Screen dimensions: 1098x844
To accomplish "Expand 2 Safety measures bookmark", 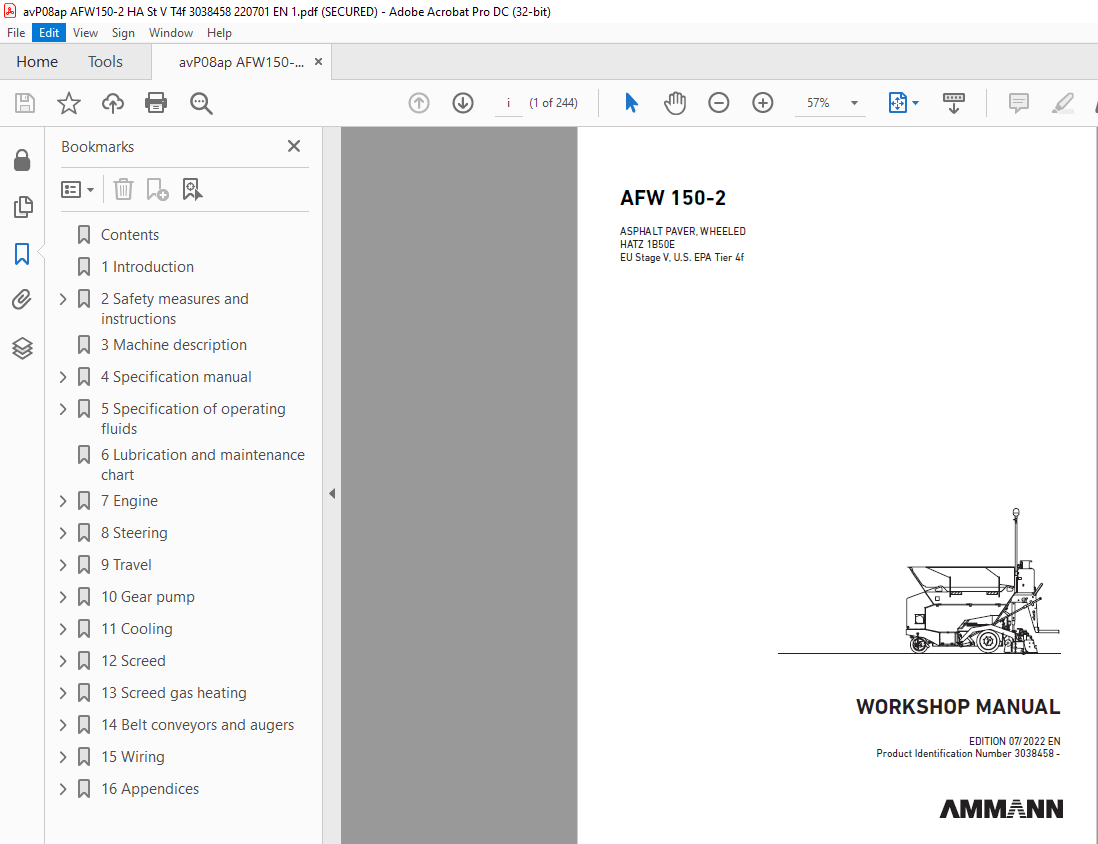I will [63, 299].
